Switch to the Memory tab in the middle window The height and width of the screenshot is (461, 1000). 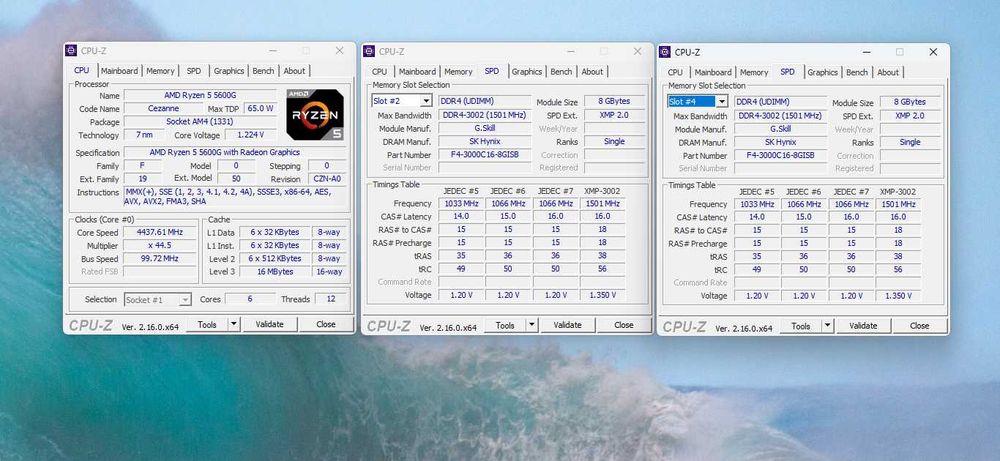pyautogui.click(x=458, y=71)
